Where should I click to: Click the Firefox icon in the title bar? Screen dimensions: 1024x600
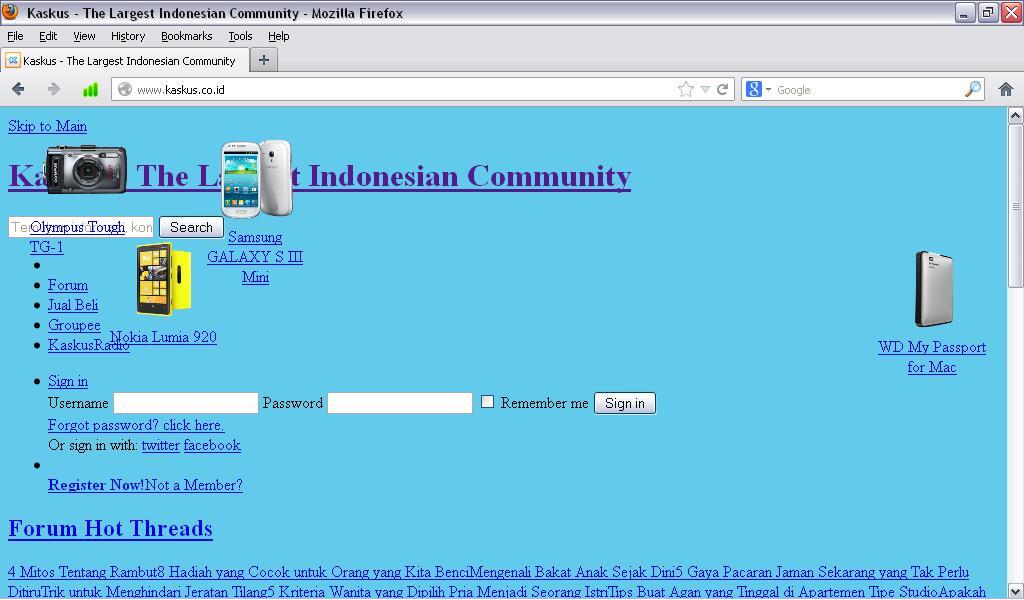(11, 13)
